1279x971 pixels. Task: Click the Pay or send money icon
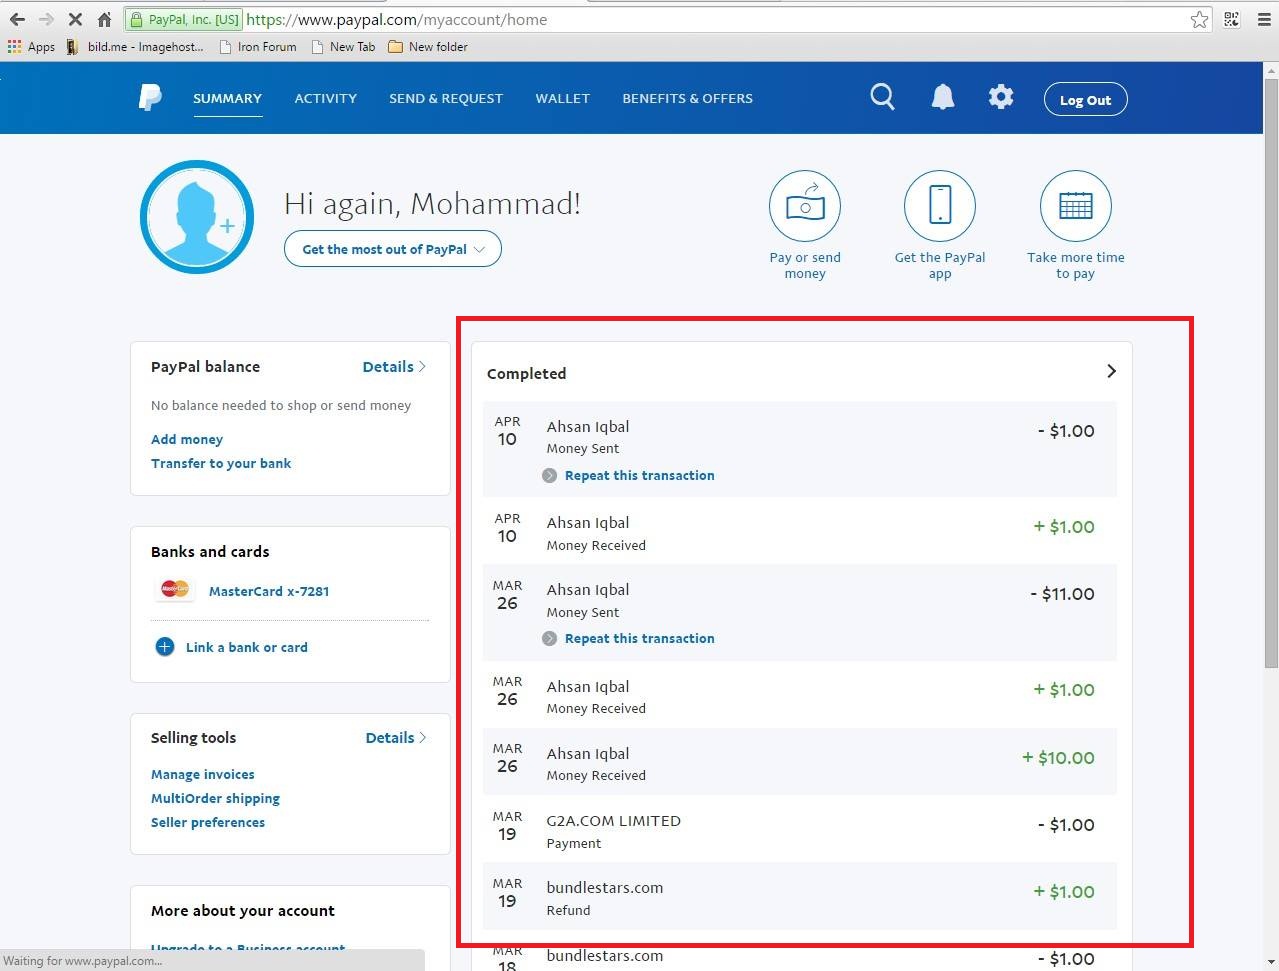[805, 206]
